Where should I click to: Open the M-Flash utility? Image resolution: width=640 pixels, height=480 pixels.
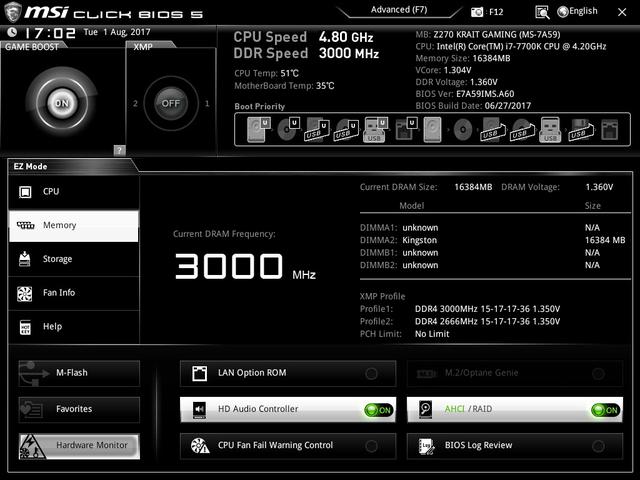pos(79,373)
